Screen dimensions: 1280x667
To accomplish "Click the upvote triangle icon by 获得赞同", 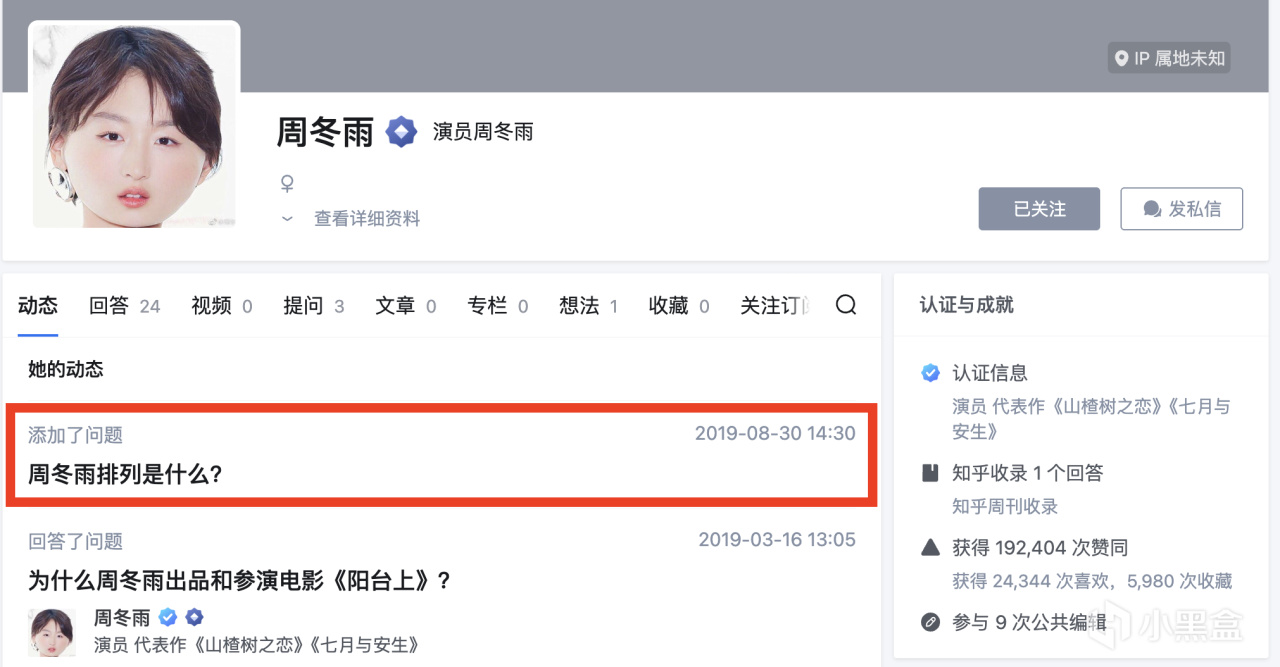I will (930, 547).
